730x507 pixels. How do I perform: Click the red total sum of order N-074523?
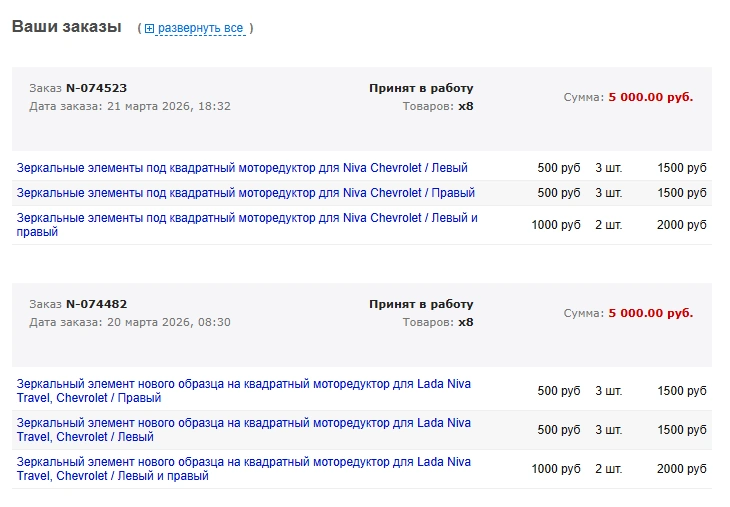[650, 97]
